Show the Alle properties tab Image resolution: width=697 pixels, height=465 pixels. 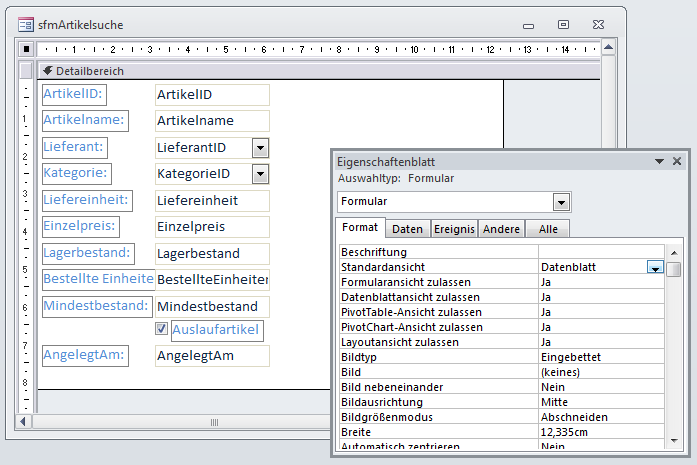[x=547, y=229]
